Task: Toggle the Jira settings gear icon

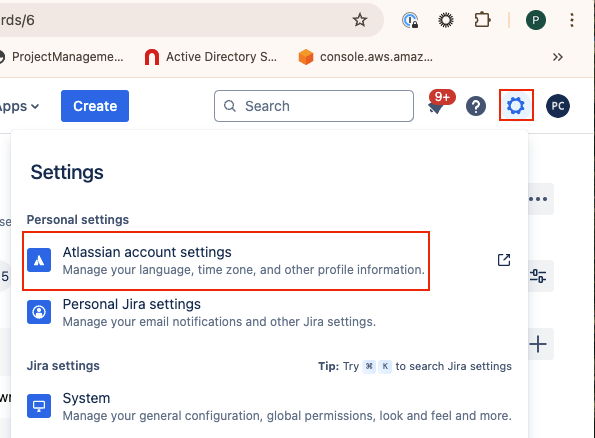Action: pyautogui.click(x=516, y=106)
